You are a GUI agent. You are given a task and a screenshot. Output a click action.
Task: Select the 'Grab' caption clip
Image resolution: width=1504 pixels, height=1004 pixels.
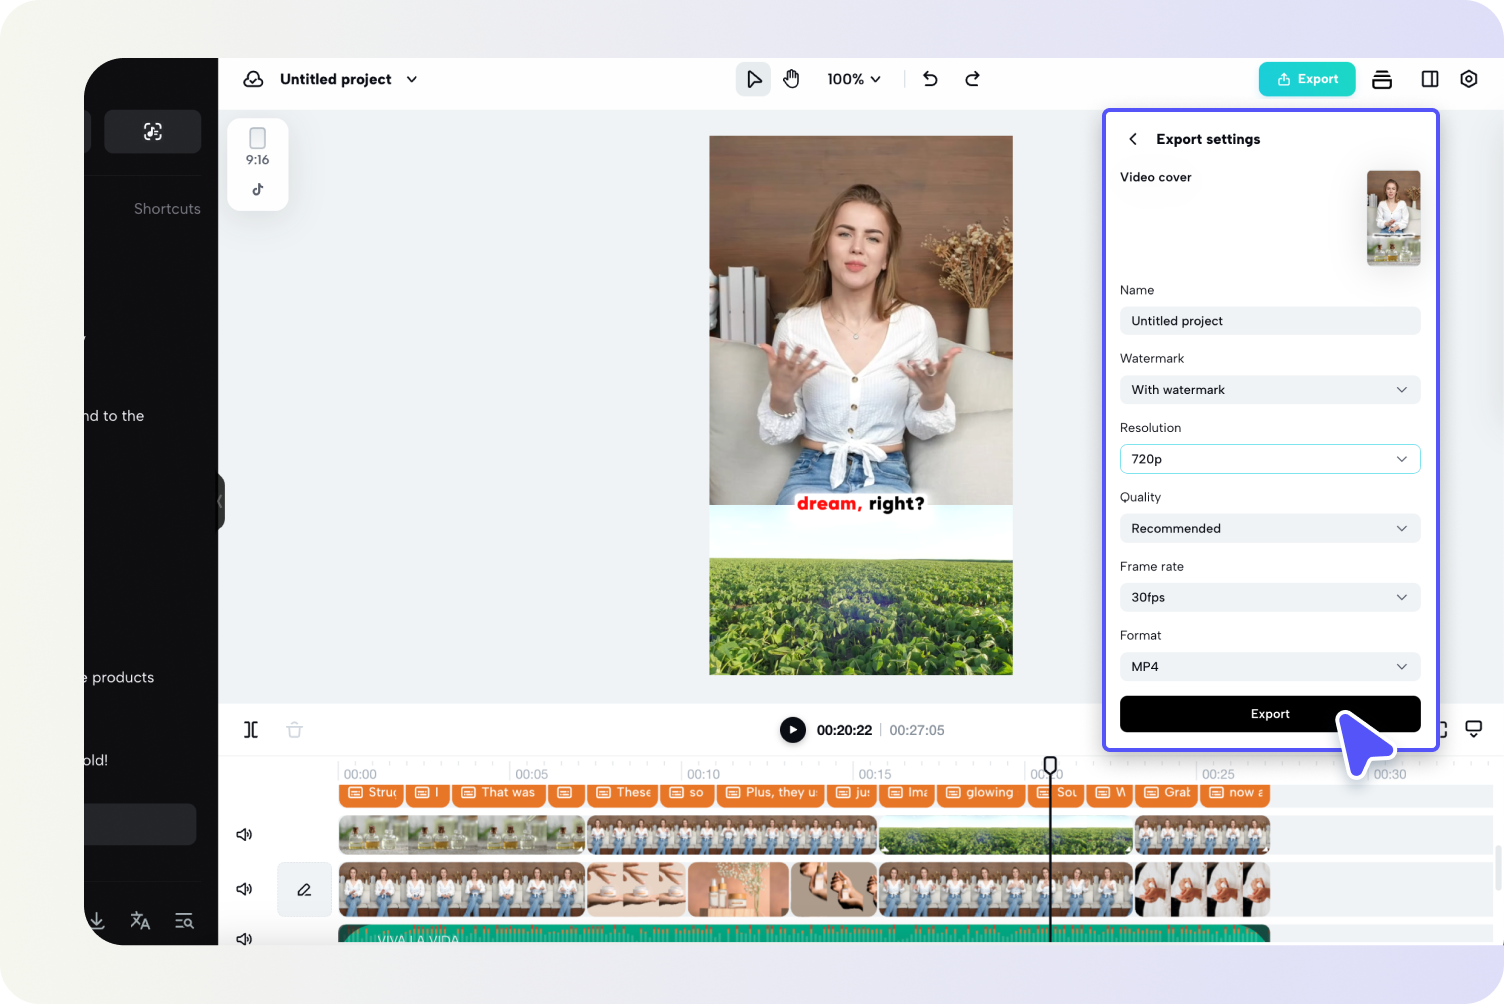(1167, 793)
